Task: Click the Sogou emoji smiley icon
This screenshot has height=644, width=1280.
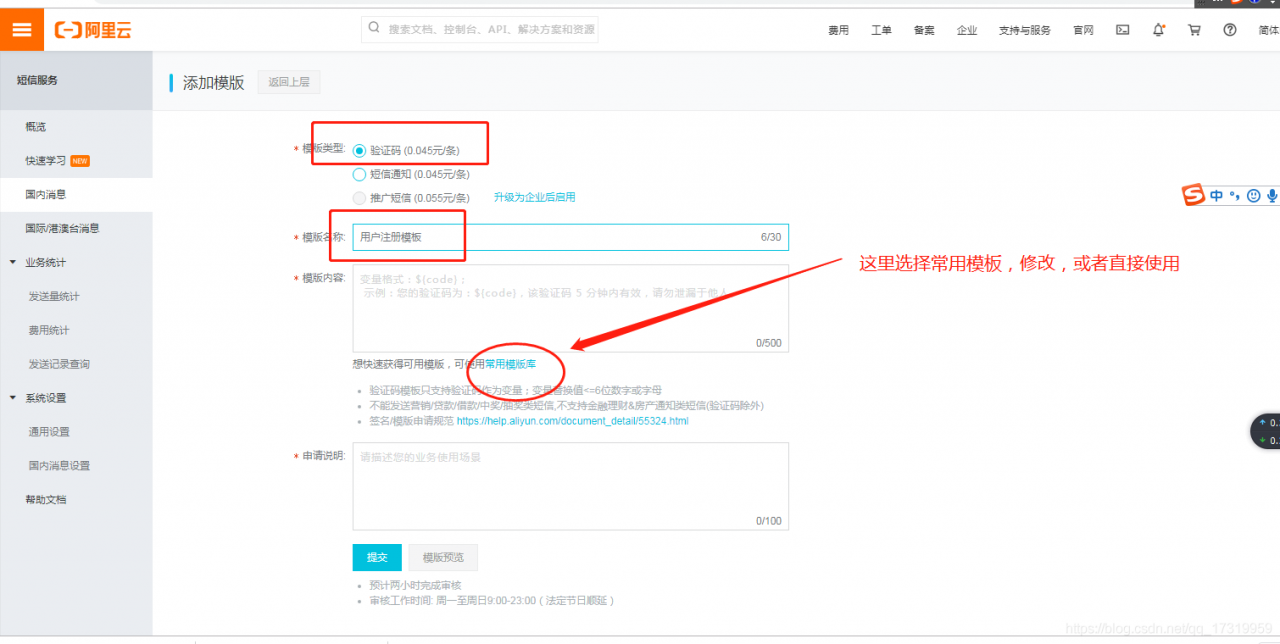Action: [1253, 196]
